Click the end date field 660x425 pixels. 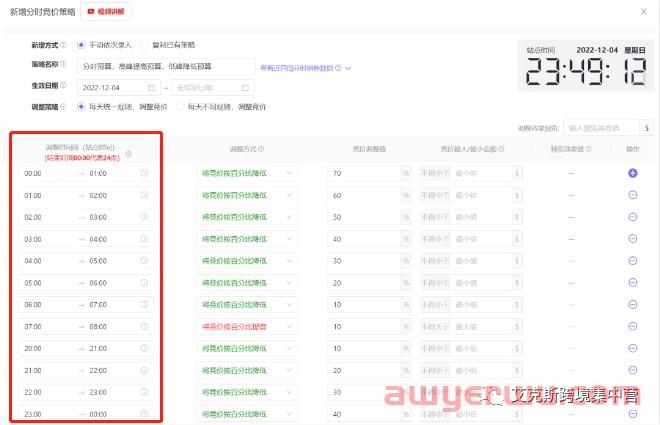213,88
